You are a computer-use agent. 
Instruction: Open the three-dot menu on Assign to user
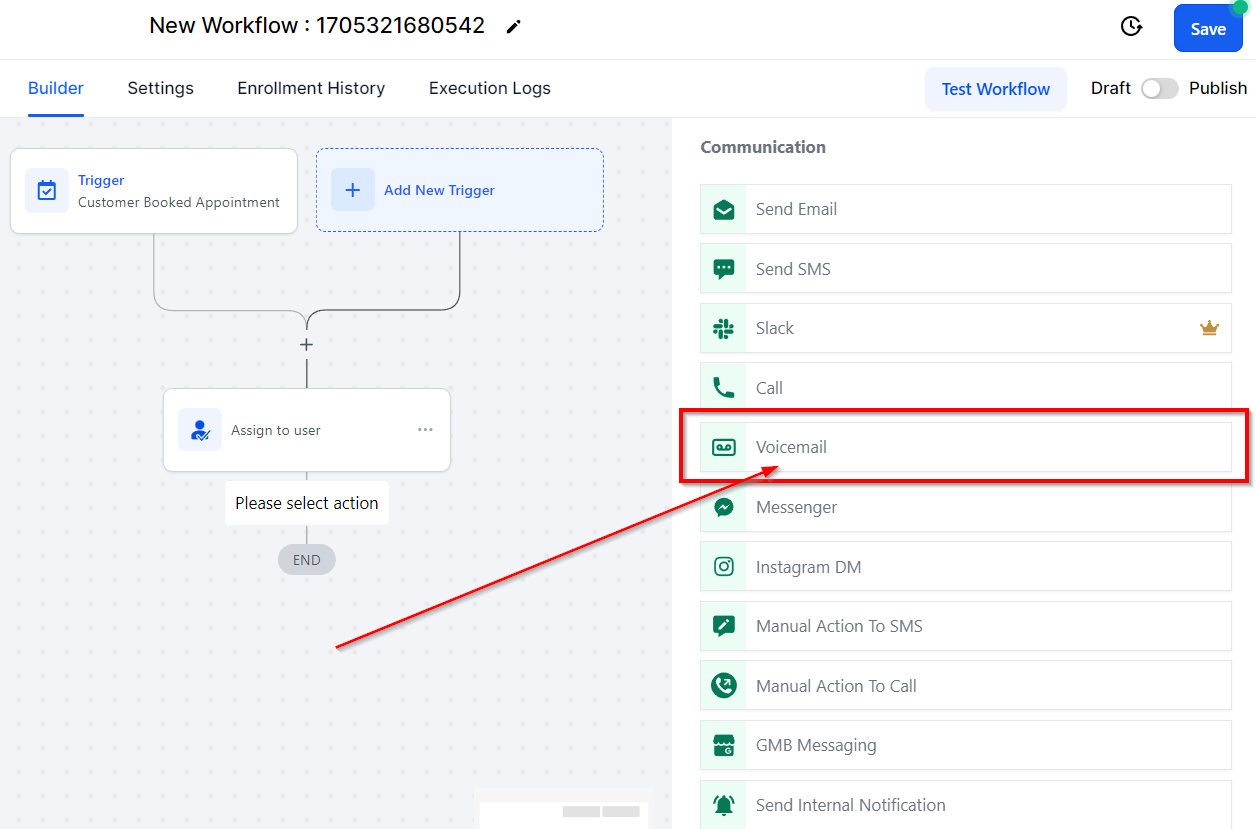point(425,430)
